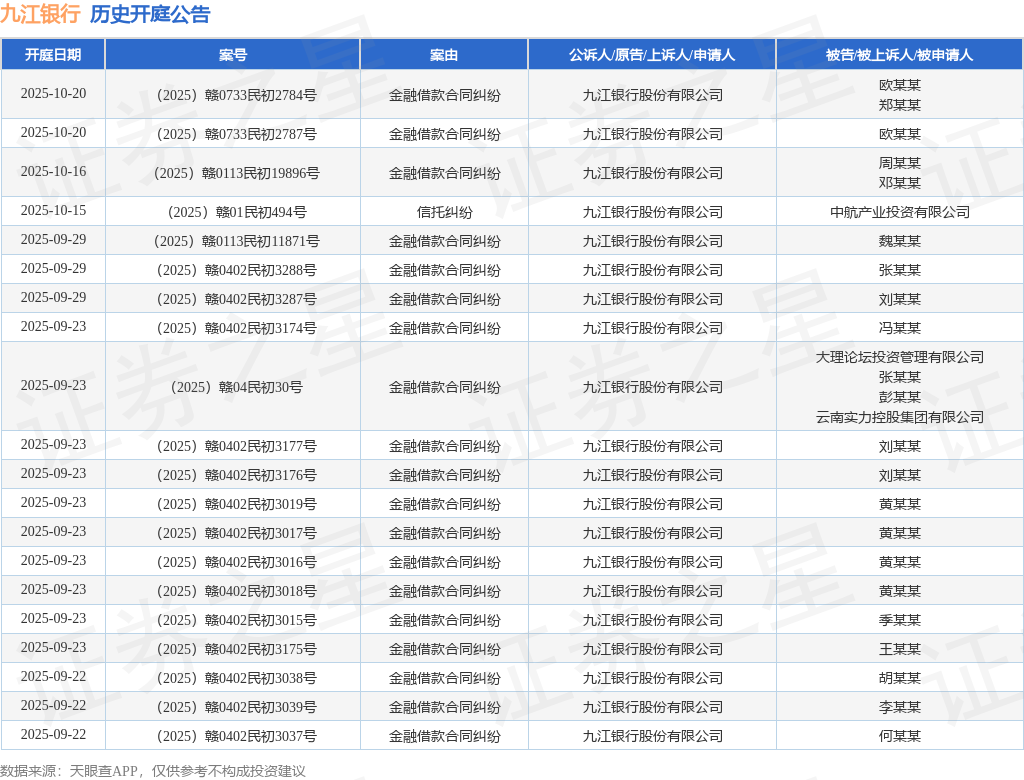The width and height of the screenshot is (1024, 780).
Task: Click the 公诉人/原告/上诉人/申请人 column header
Action: point(652,55)
